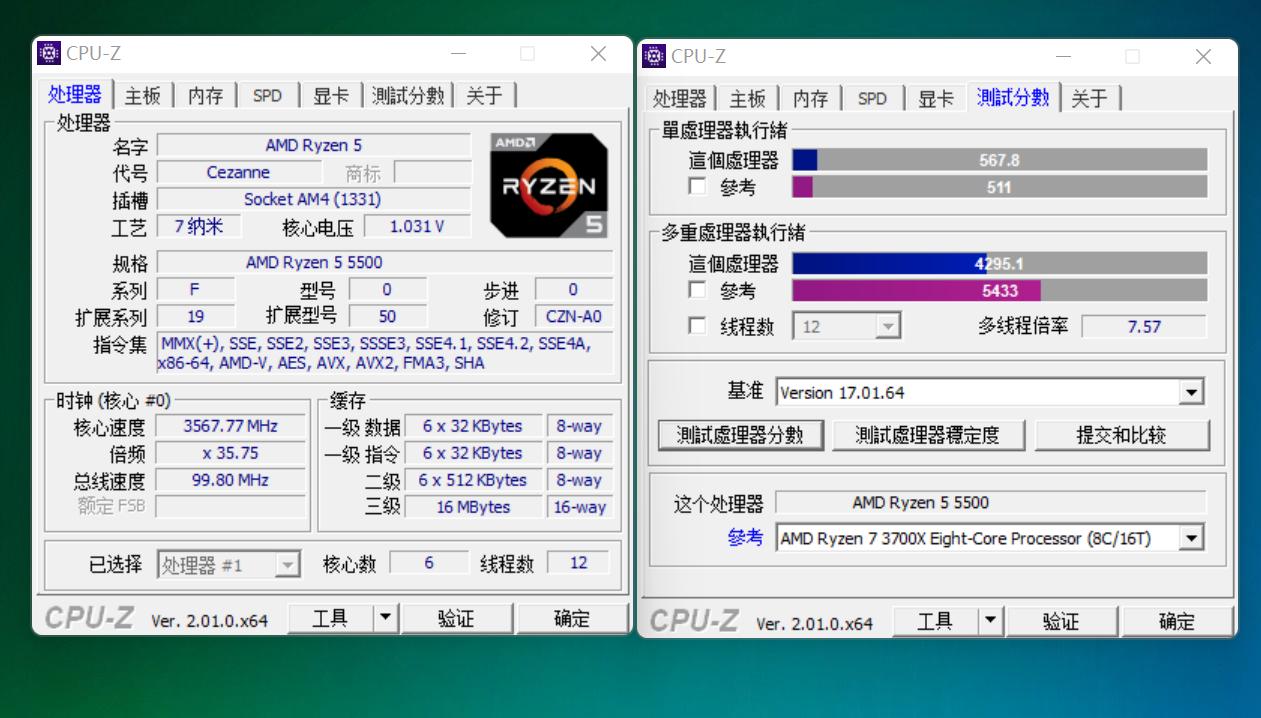Open the 线程数 thread count dropdown

click(884, 326)
